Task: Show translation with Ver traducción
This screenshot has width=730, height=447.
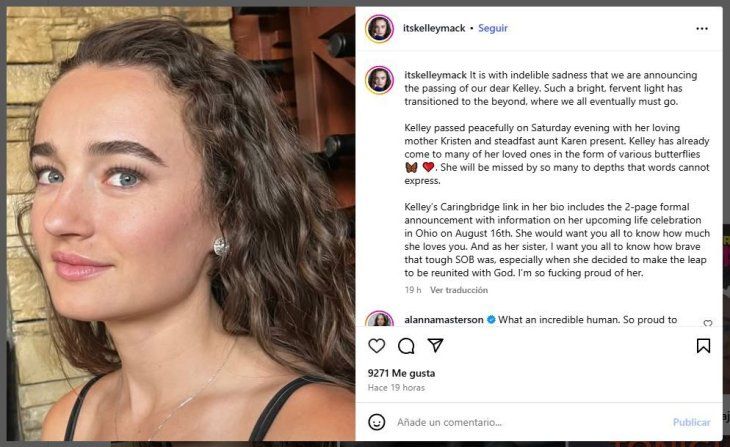Action: click(x=459, y=290)
